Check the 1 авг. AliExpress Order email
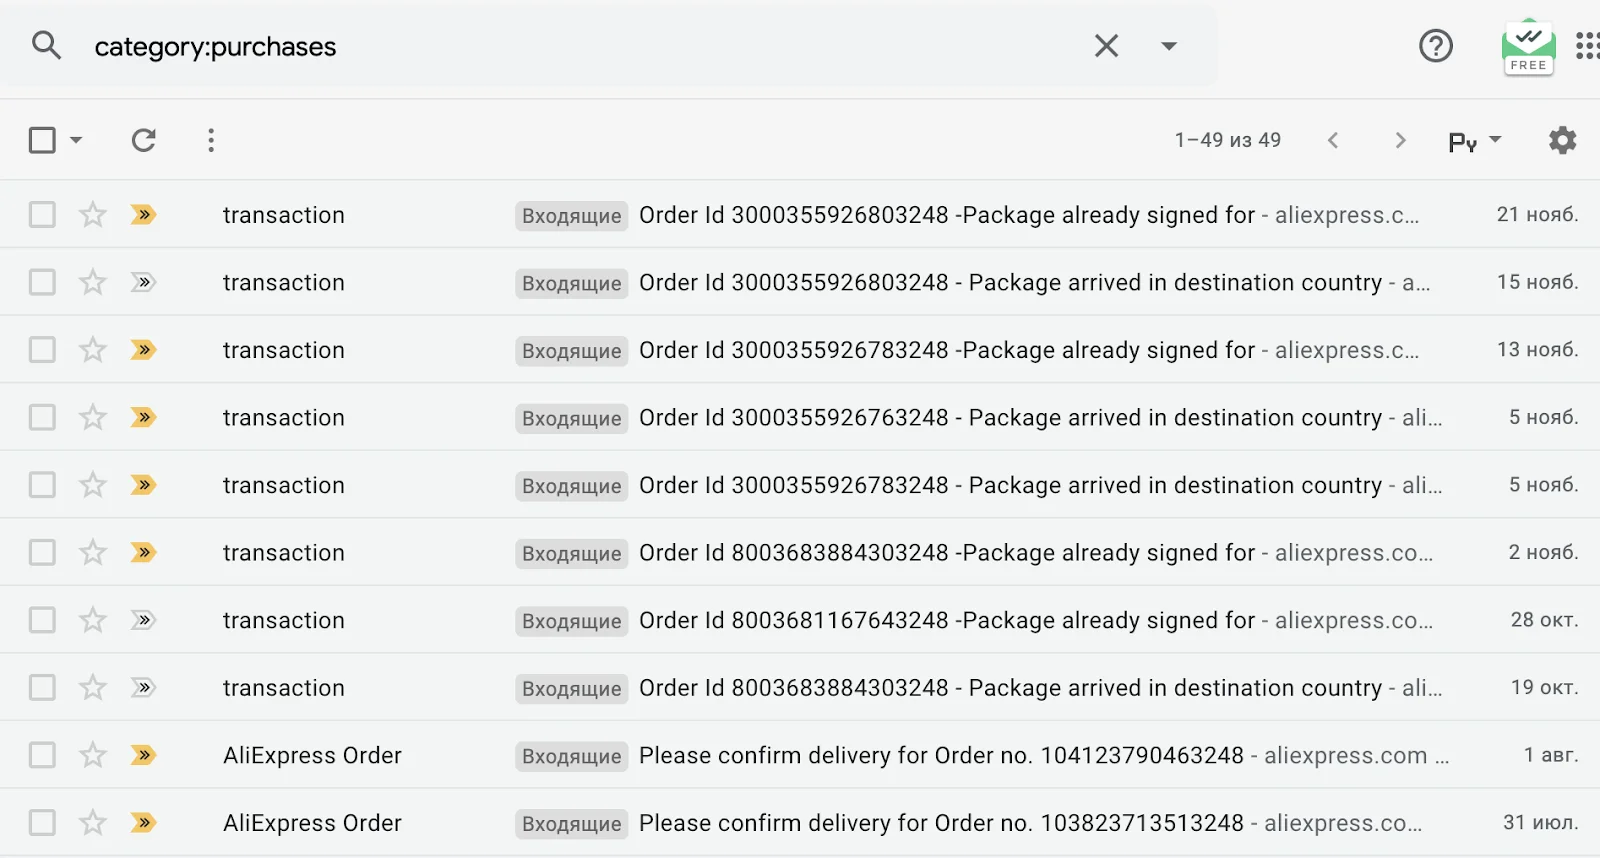Screen dimensions: 1600x858 (42, 755)
